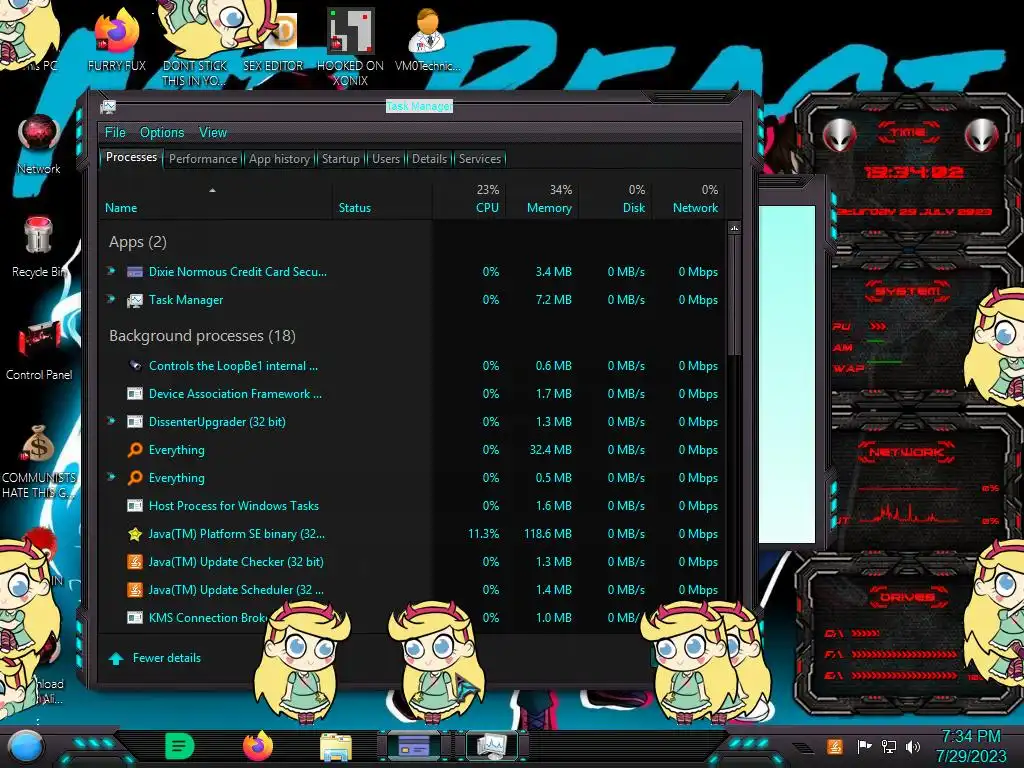Open Recycle Bin desktop icon
The image size is (1024, 768).
(x=39, y=247)
